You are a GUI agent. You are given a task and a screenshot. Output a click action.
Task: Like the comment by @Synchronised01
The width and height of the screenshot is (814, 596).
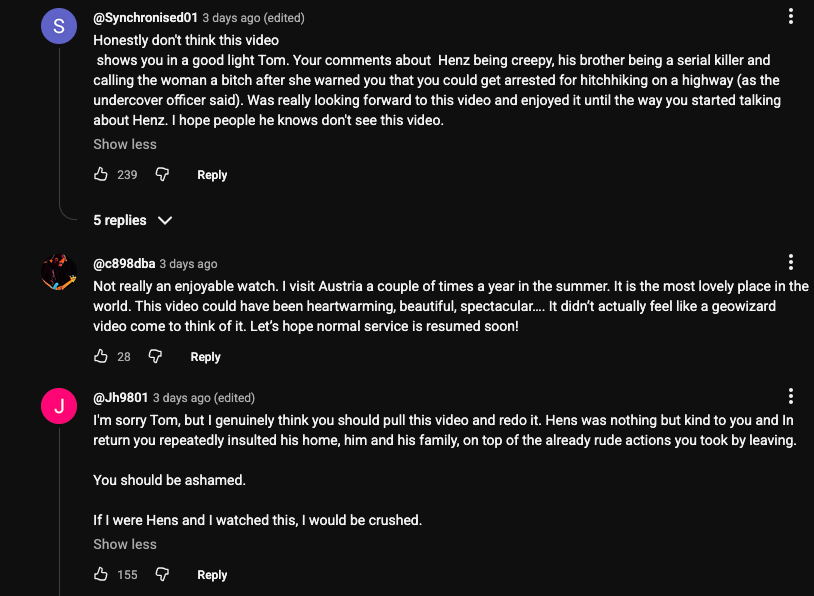(101, 175)
